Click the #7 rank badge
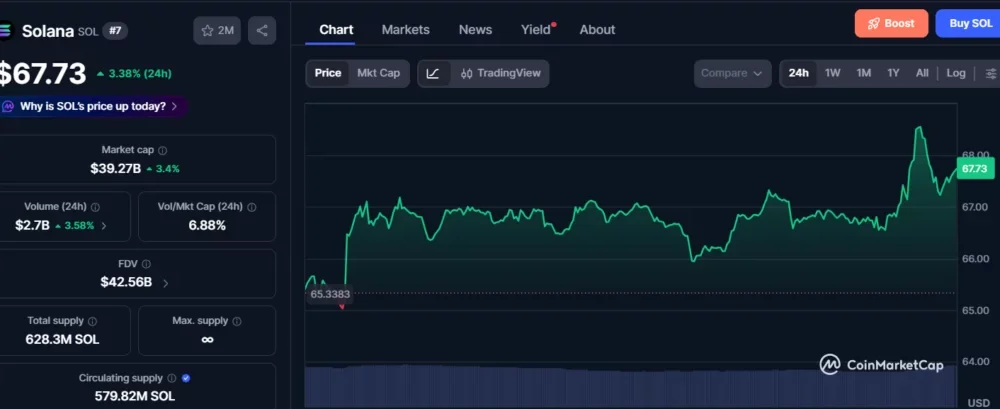 (x=115, y=31)
